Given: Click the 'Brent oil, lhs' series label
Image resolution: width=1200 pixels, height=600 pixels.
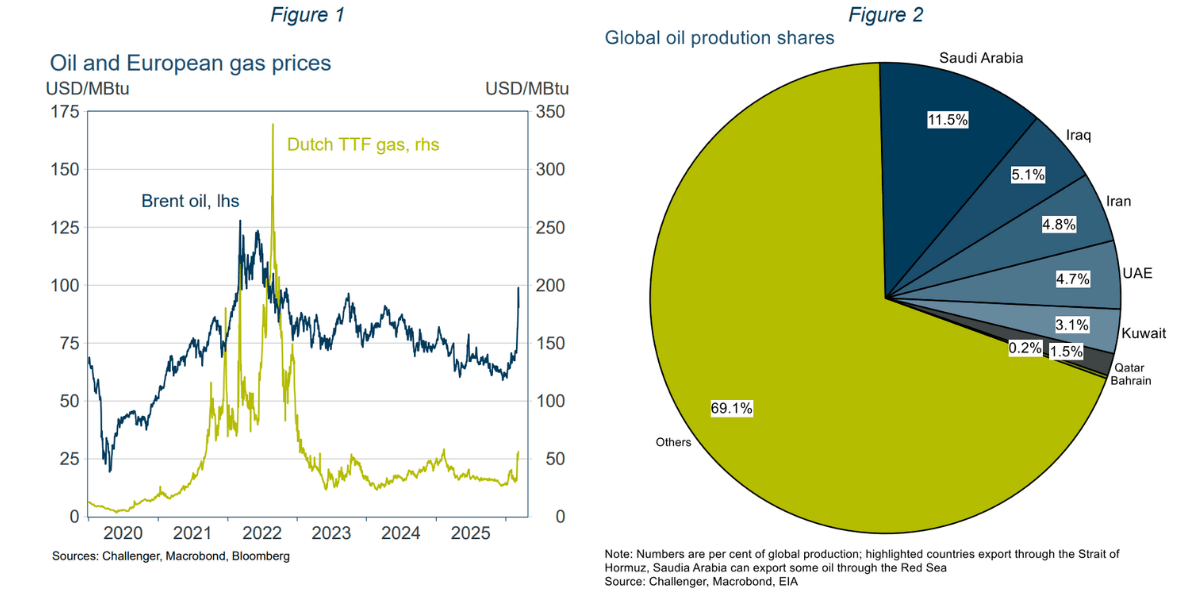Looking at the screenshot, I should [x=189, y=201].
